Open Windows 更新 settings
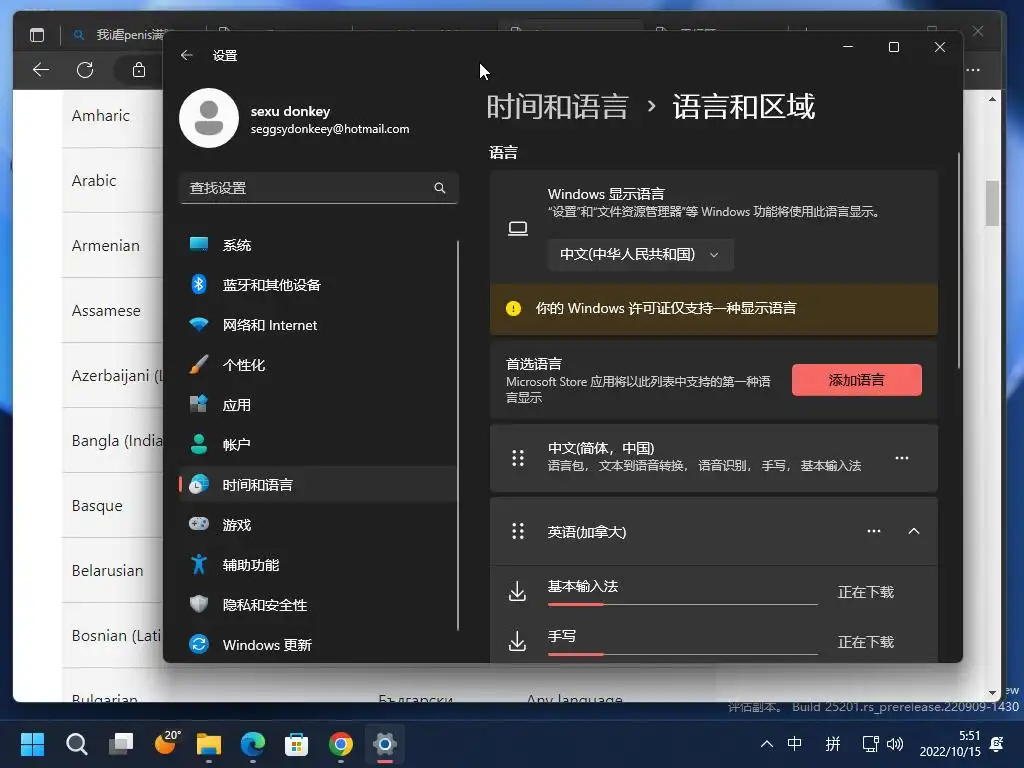Viewport: 1024px width, 768px height. tap(318, 645)
